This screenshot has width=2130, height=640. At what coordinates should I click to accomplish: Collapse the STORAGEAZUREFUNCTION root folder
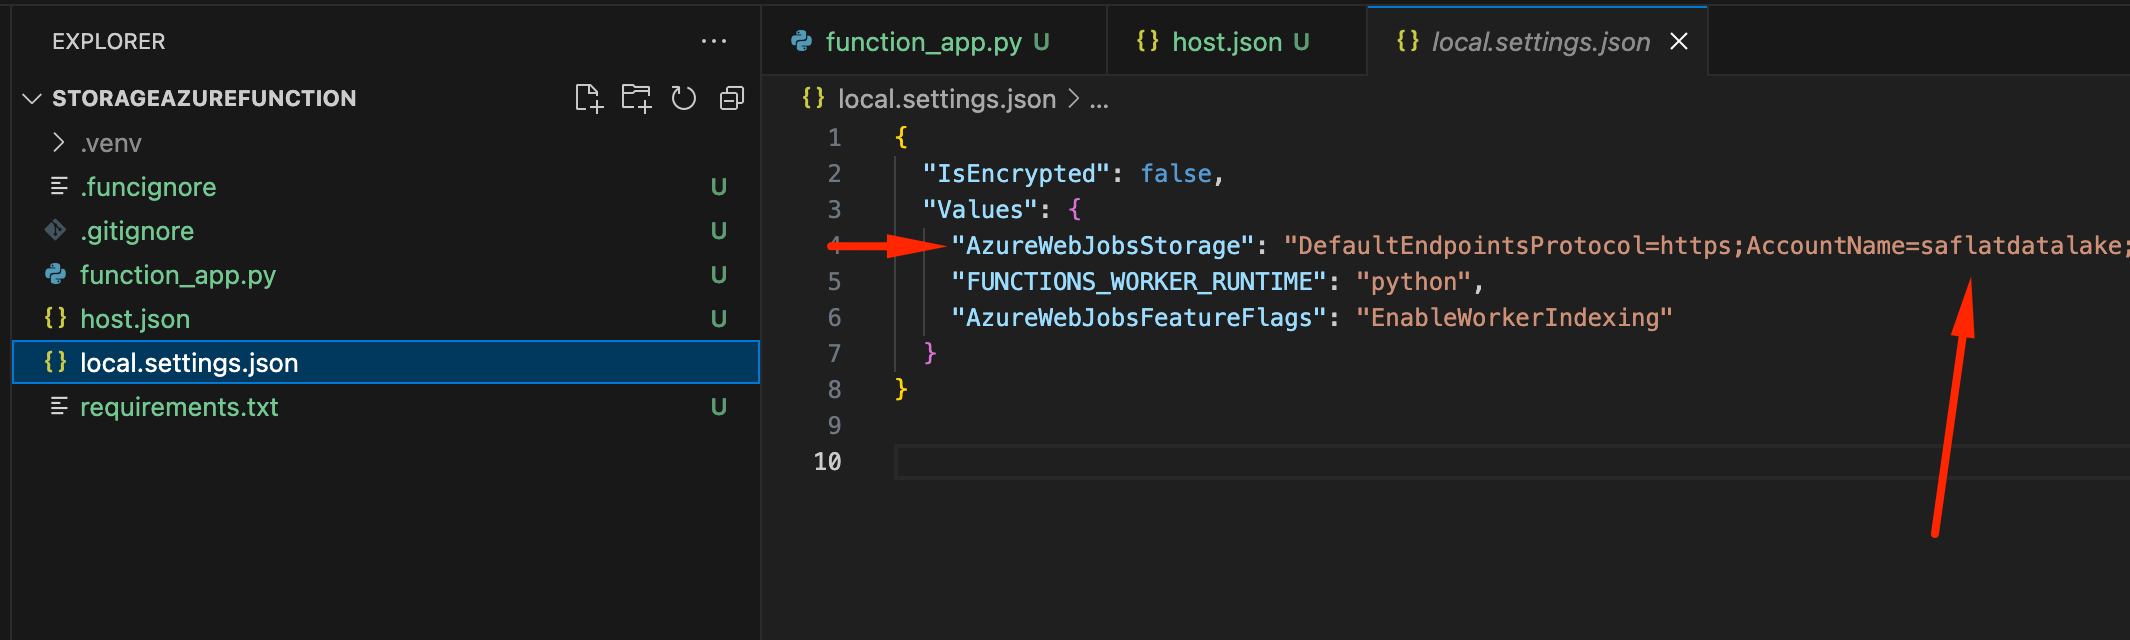(x=32, y=98)
